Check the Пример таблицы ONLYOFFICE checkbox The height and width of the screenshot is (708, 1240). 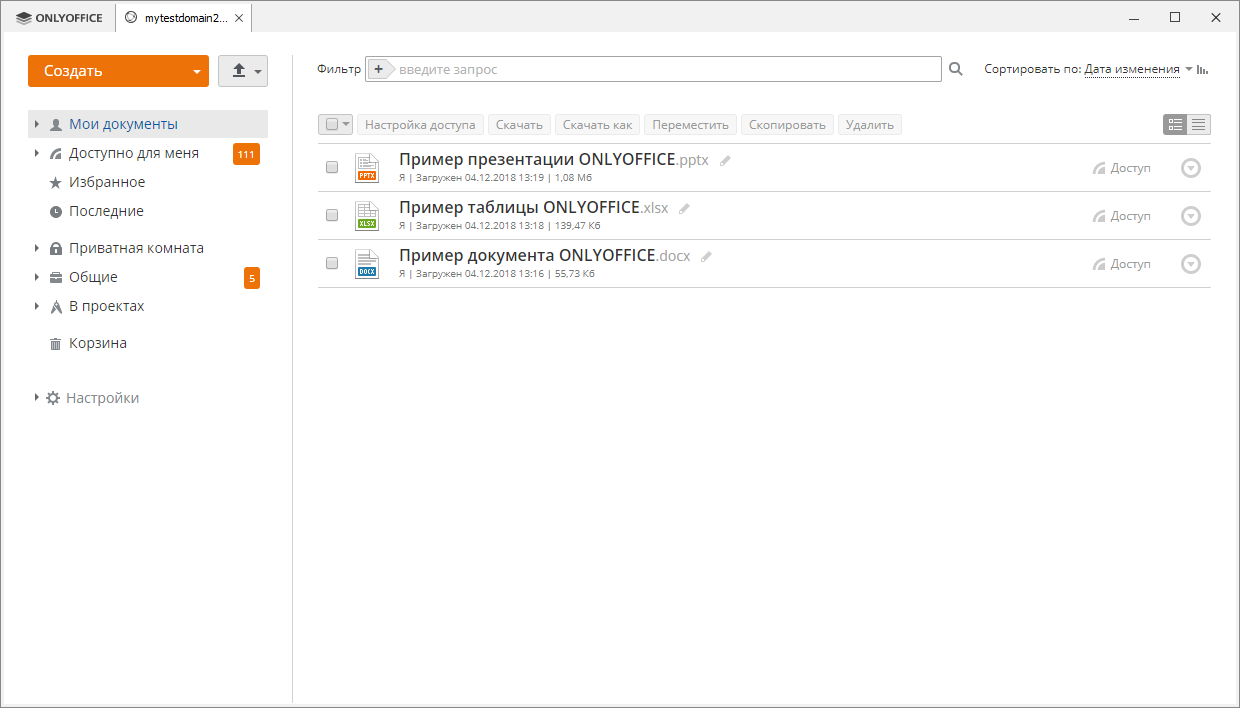(x=332, y=215)
